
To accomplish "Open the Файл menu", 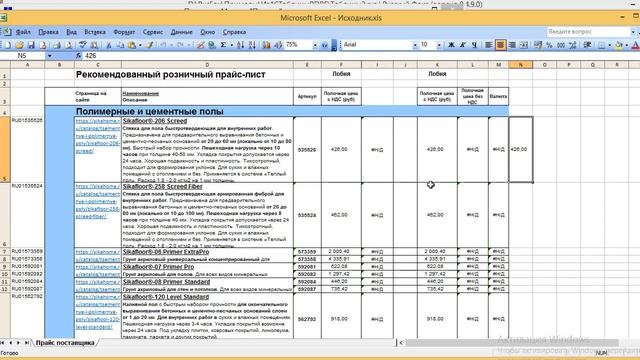I will [x=23, y=32].
